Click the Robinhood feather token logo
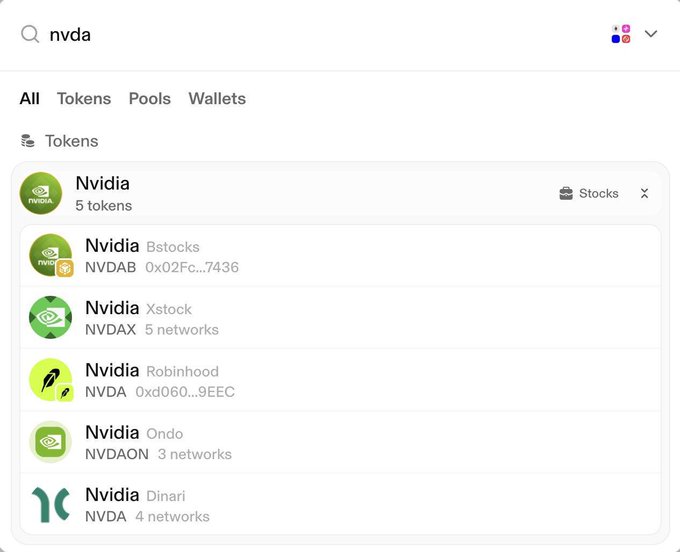Screen dimensions: 680x552 50,379
